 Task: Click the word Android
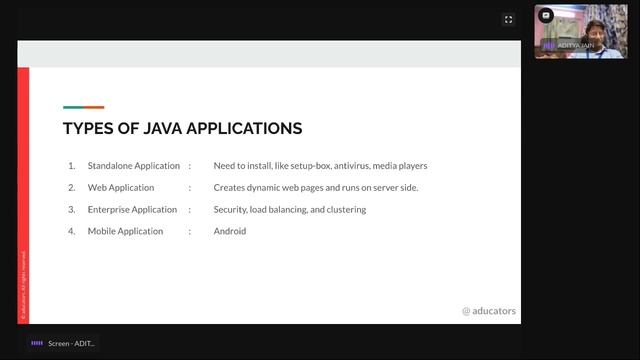(x=230, y=231)
